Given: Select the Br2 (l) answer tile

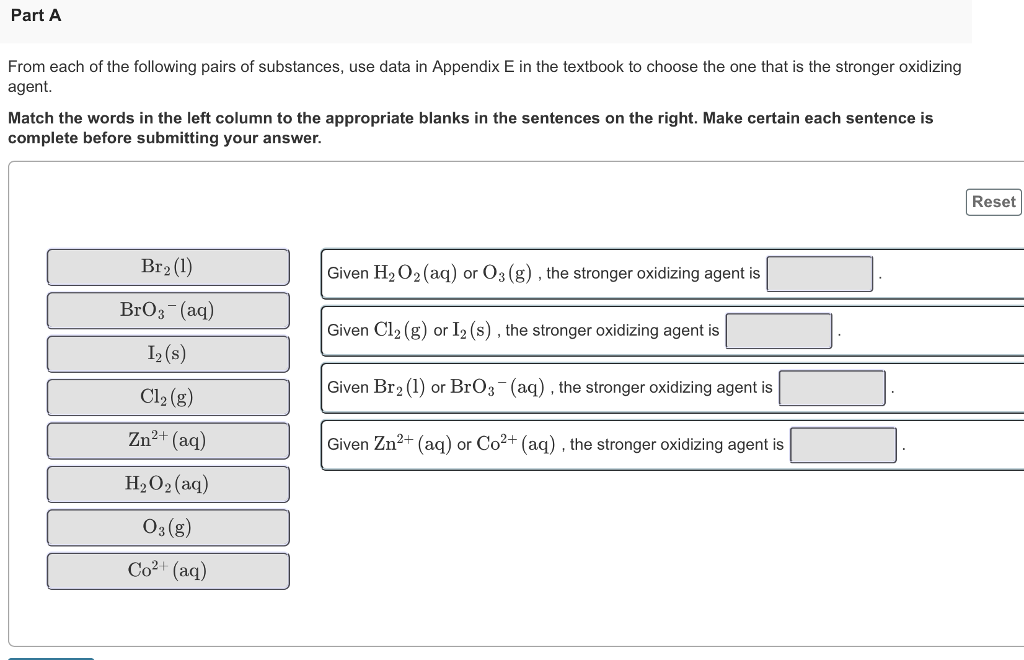Looking at the screenshot, I should [167, 266].
